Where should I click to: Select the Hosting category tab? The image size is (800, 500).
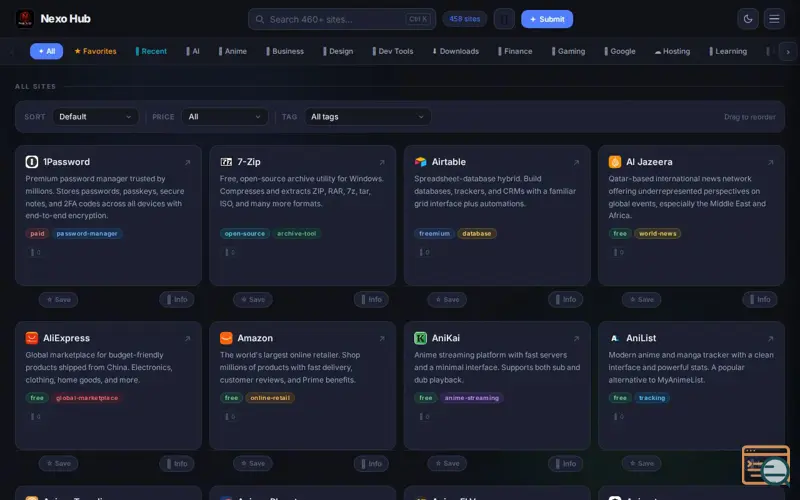coord(672,51)
